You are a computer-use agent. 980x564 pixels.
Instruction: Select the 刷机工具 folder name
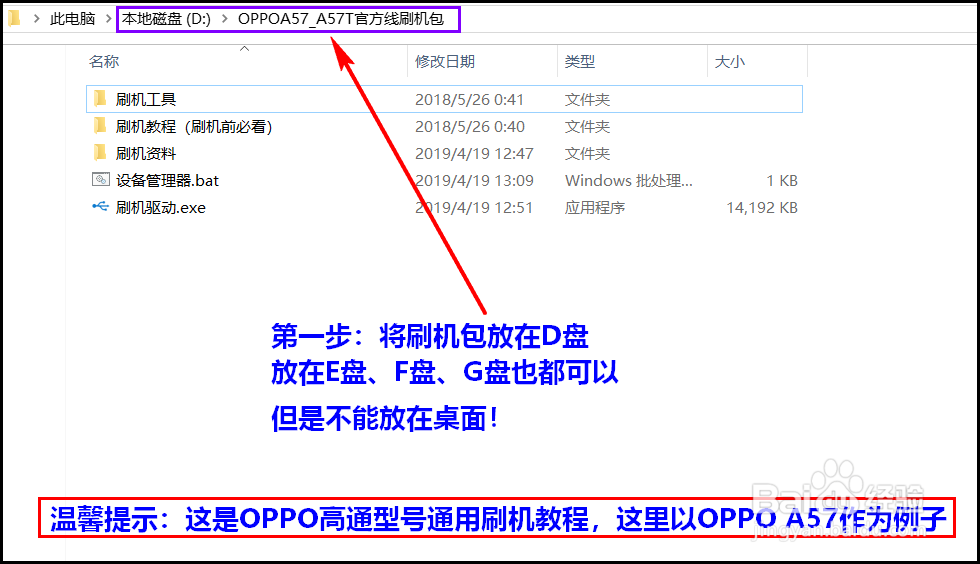(146, 99)
